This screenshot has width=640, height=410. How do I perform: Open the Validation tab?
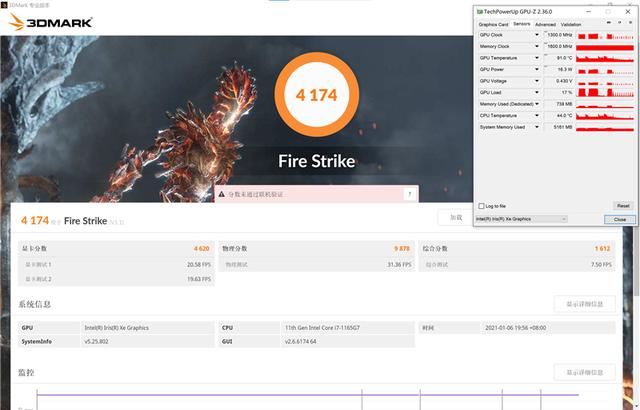coord(571,24)
